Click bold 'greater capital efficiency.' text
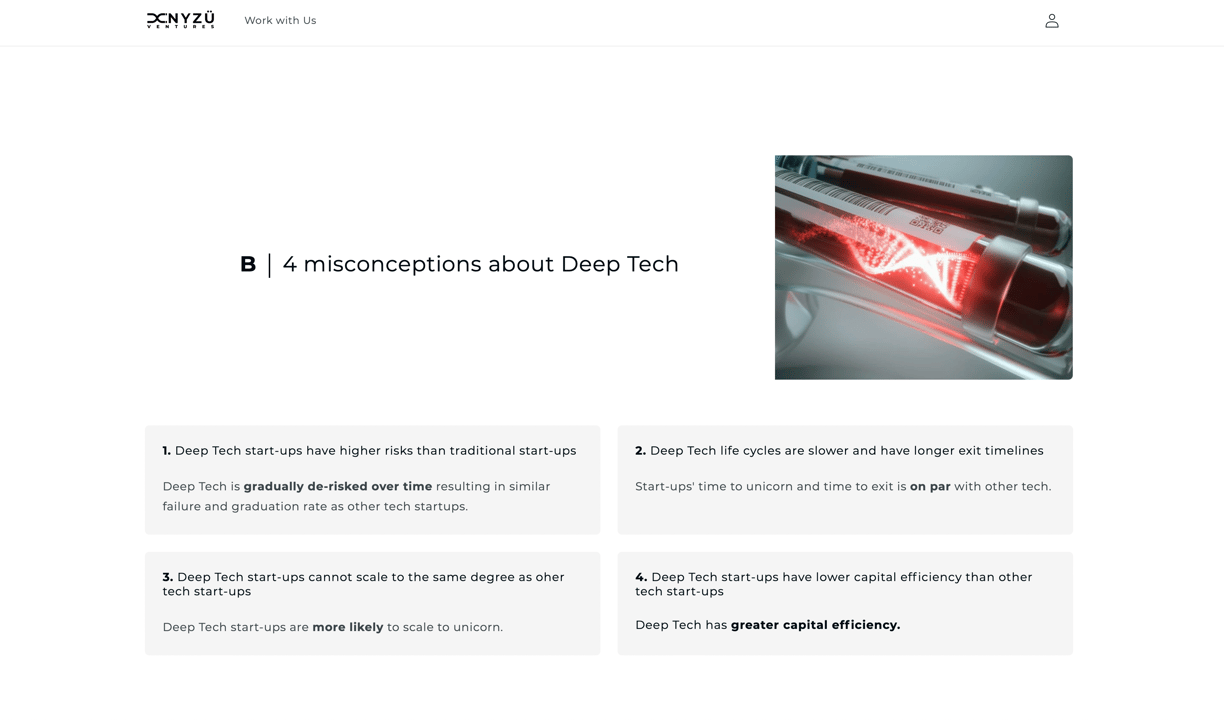Screen dimensions: 1224x720 tap(815, 625)
